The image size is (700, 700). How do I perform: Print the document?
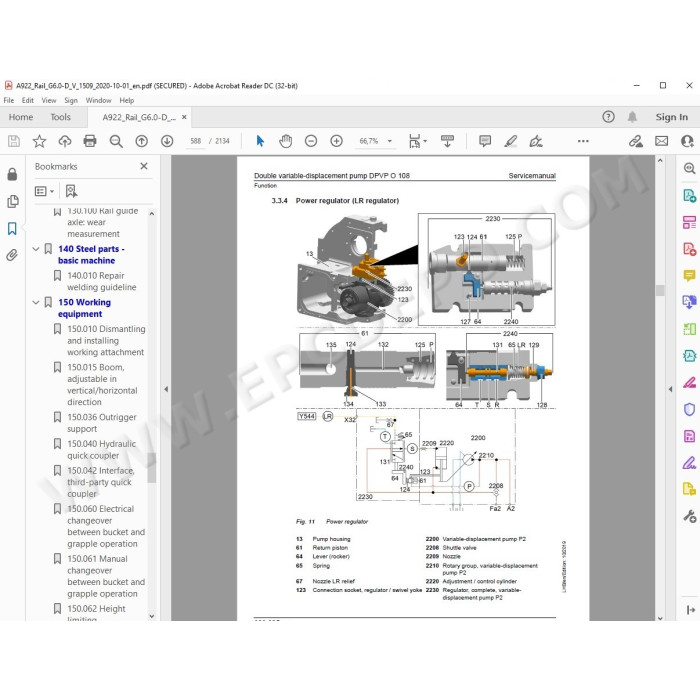click(90, 142)
